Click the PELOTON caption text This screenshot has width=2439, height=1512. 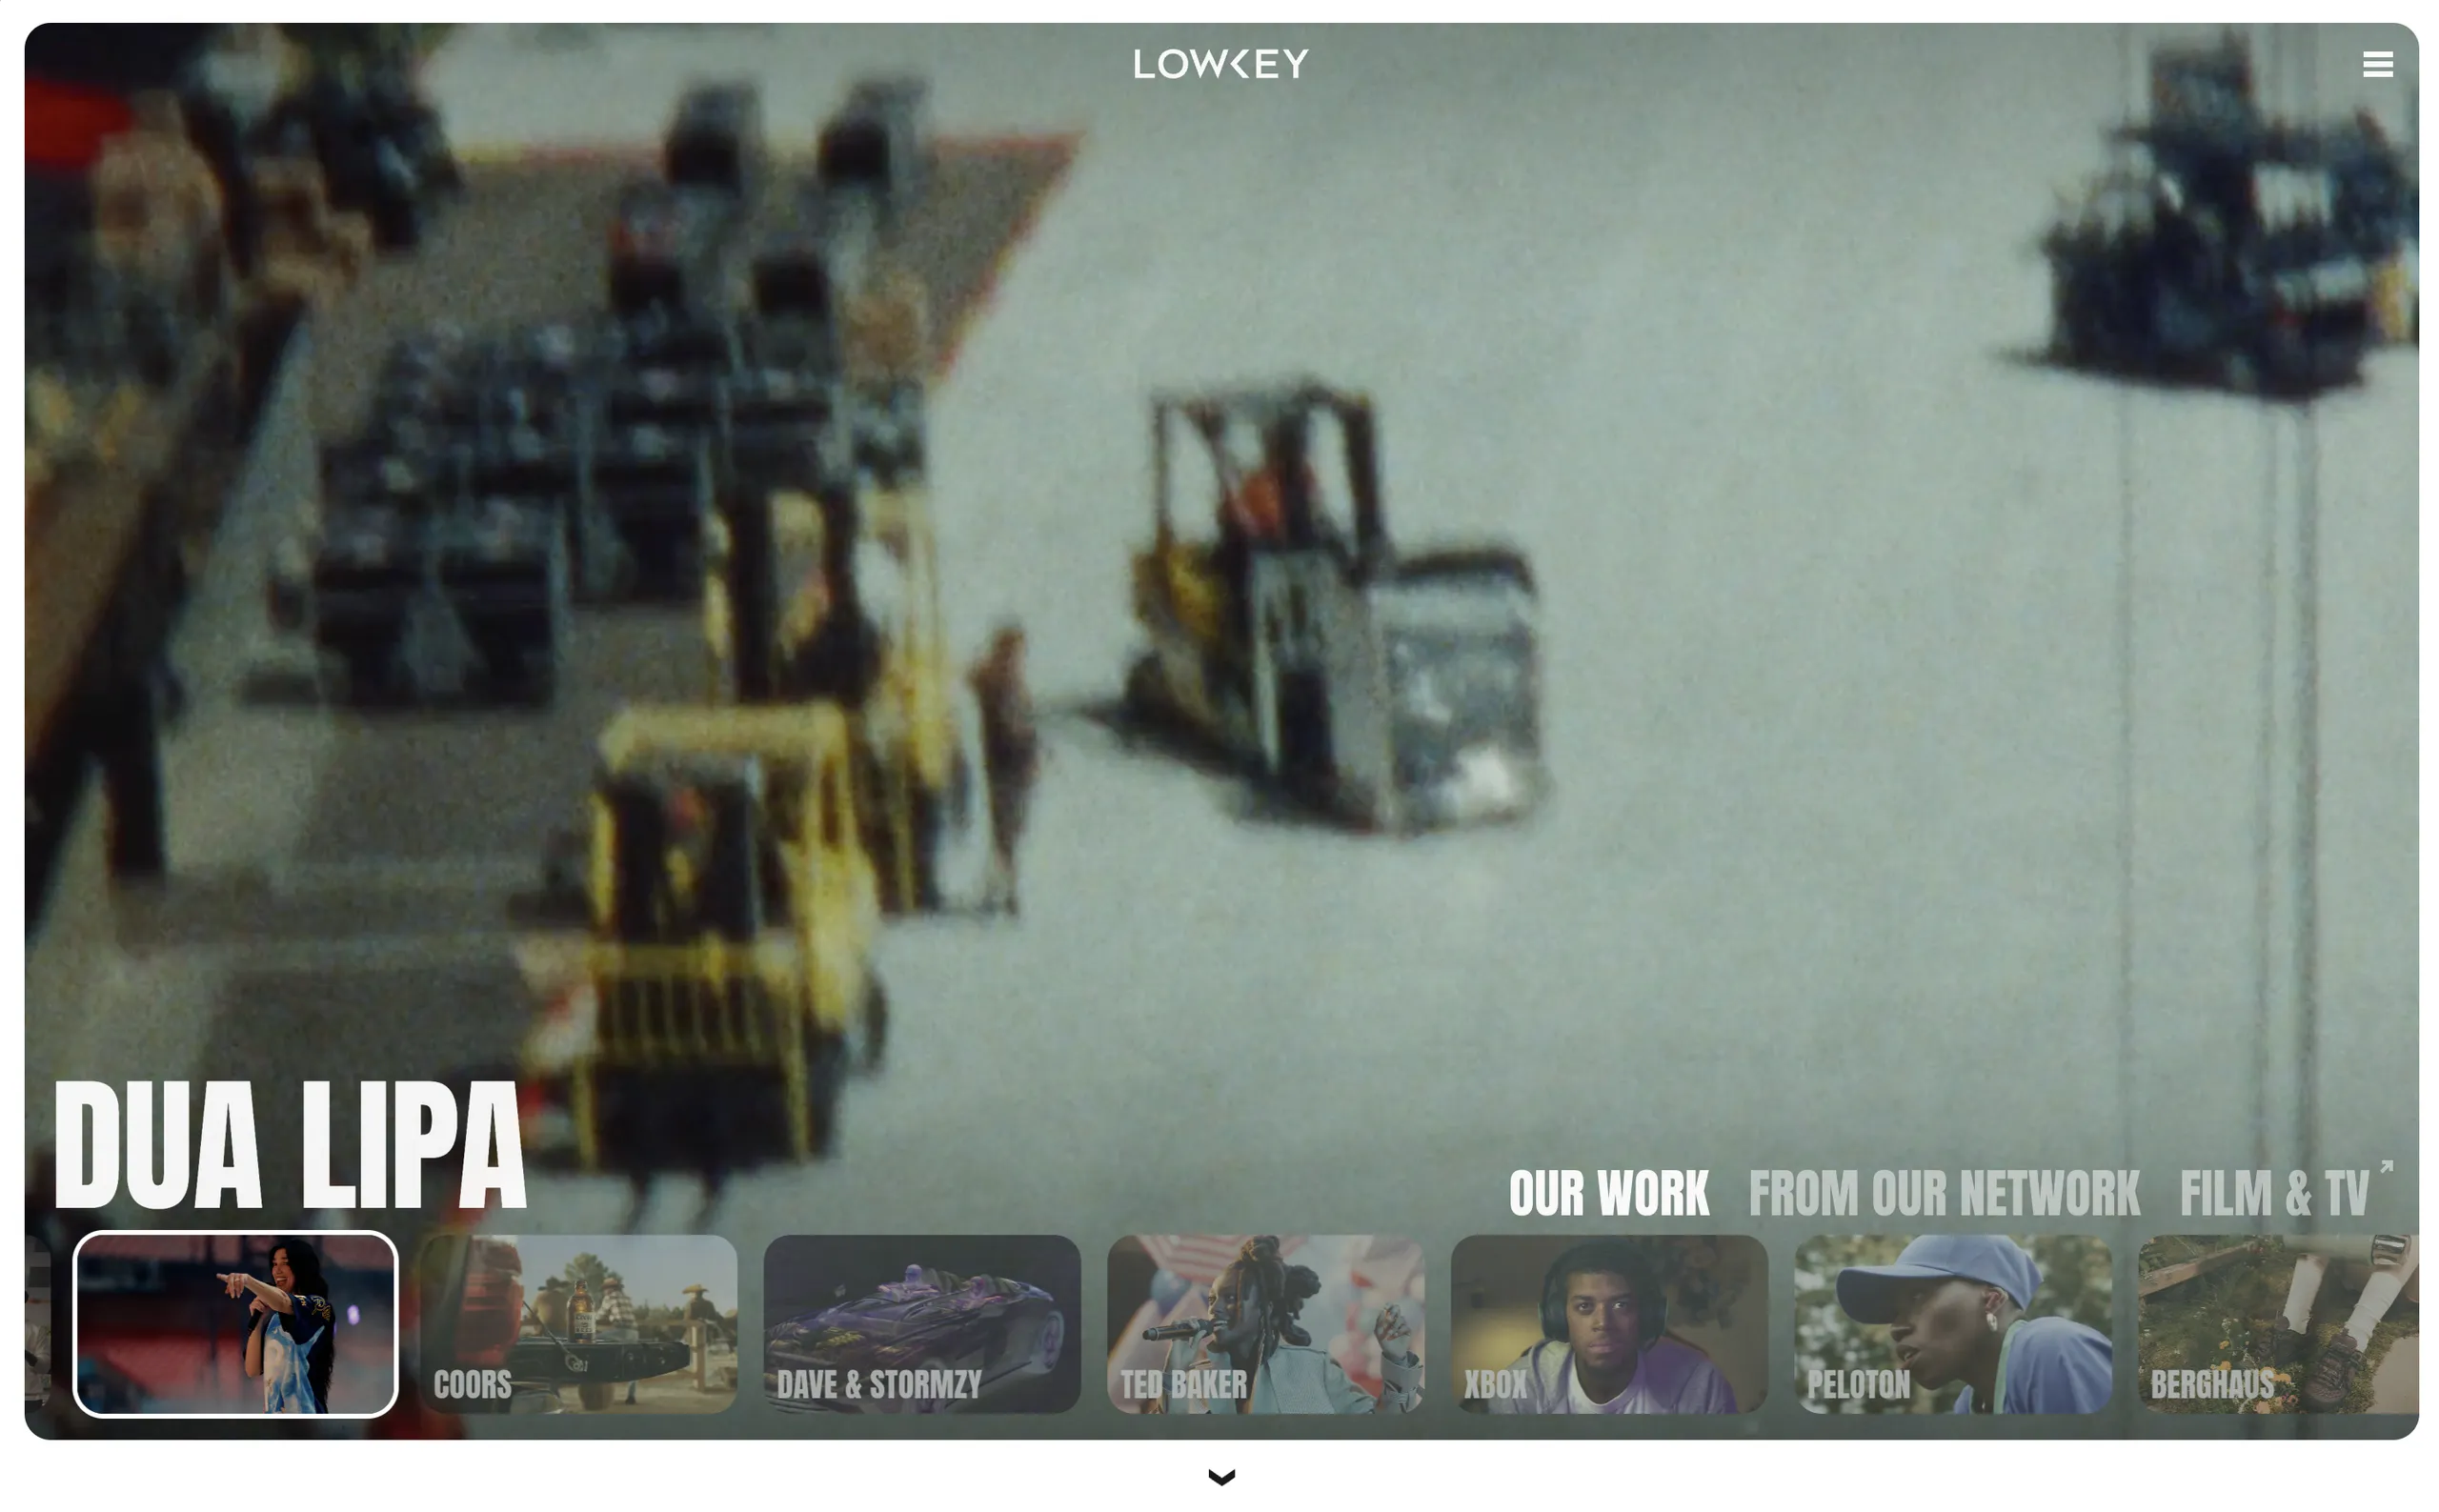(1857, 1385)
